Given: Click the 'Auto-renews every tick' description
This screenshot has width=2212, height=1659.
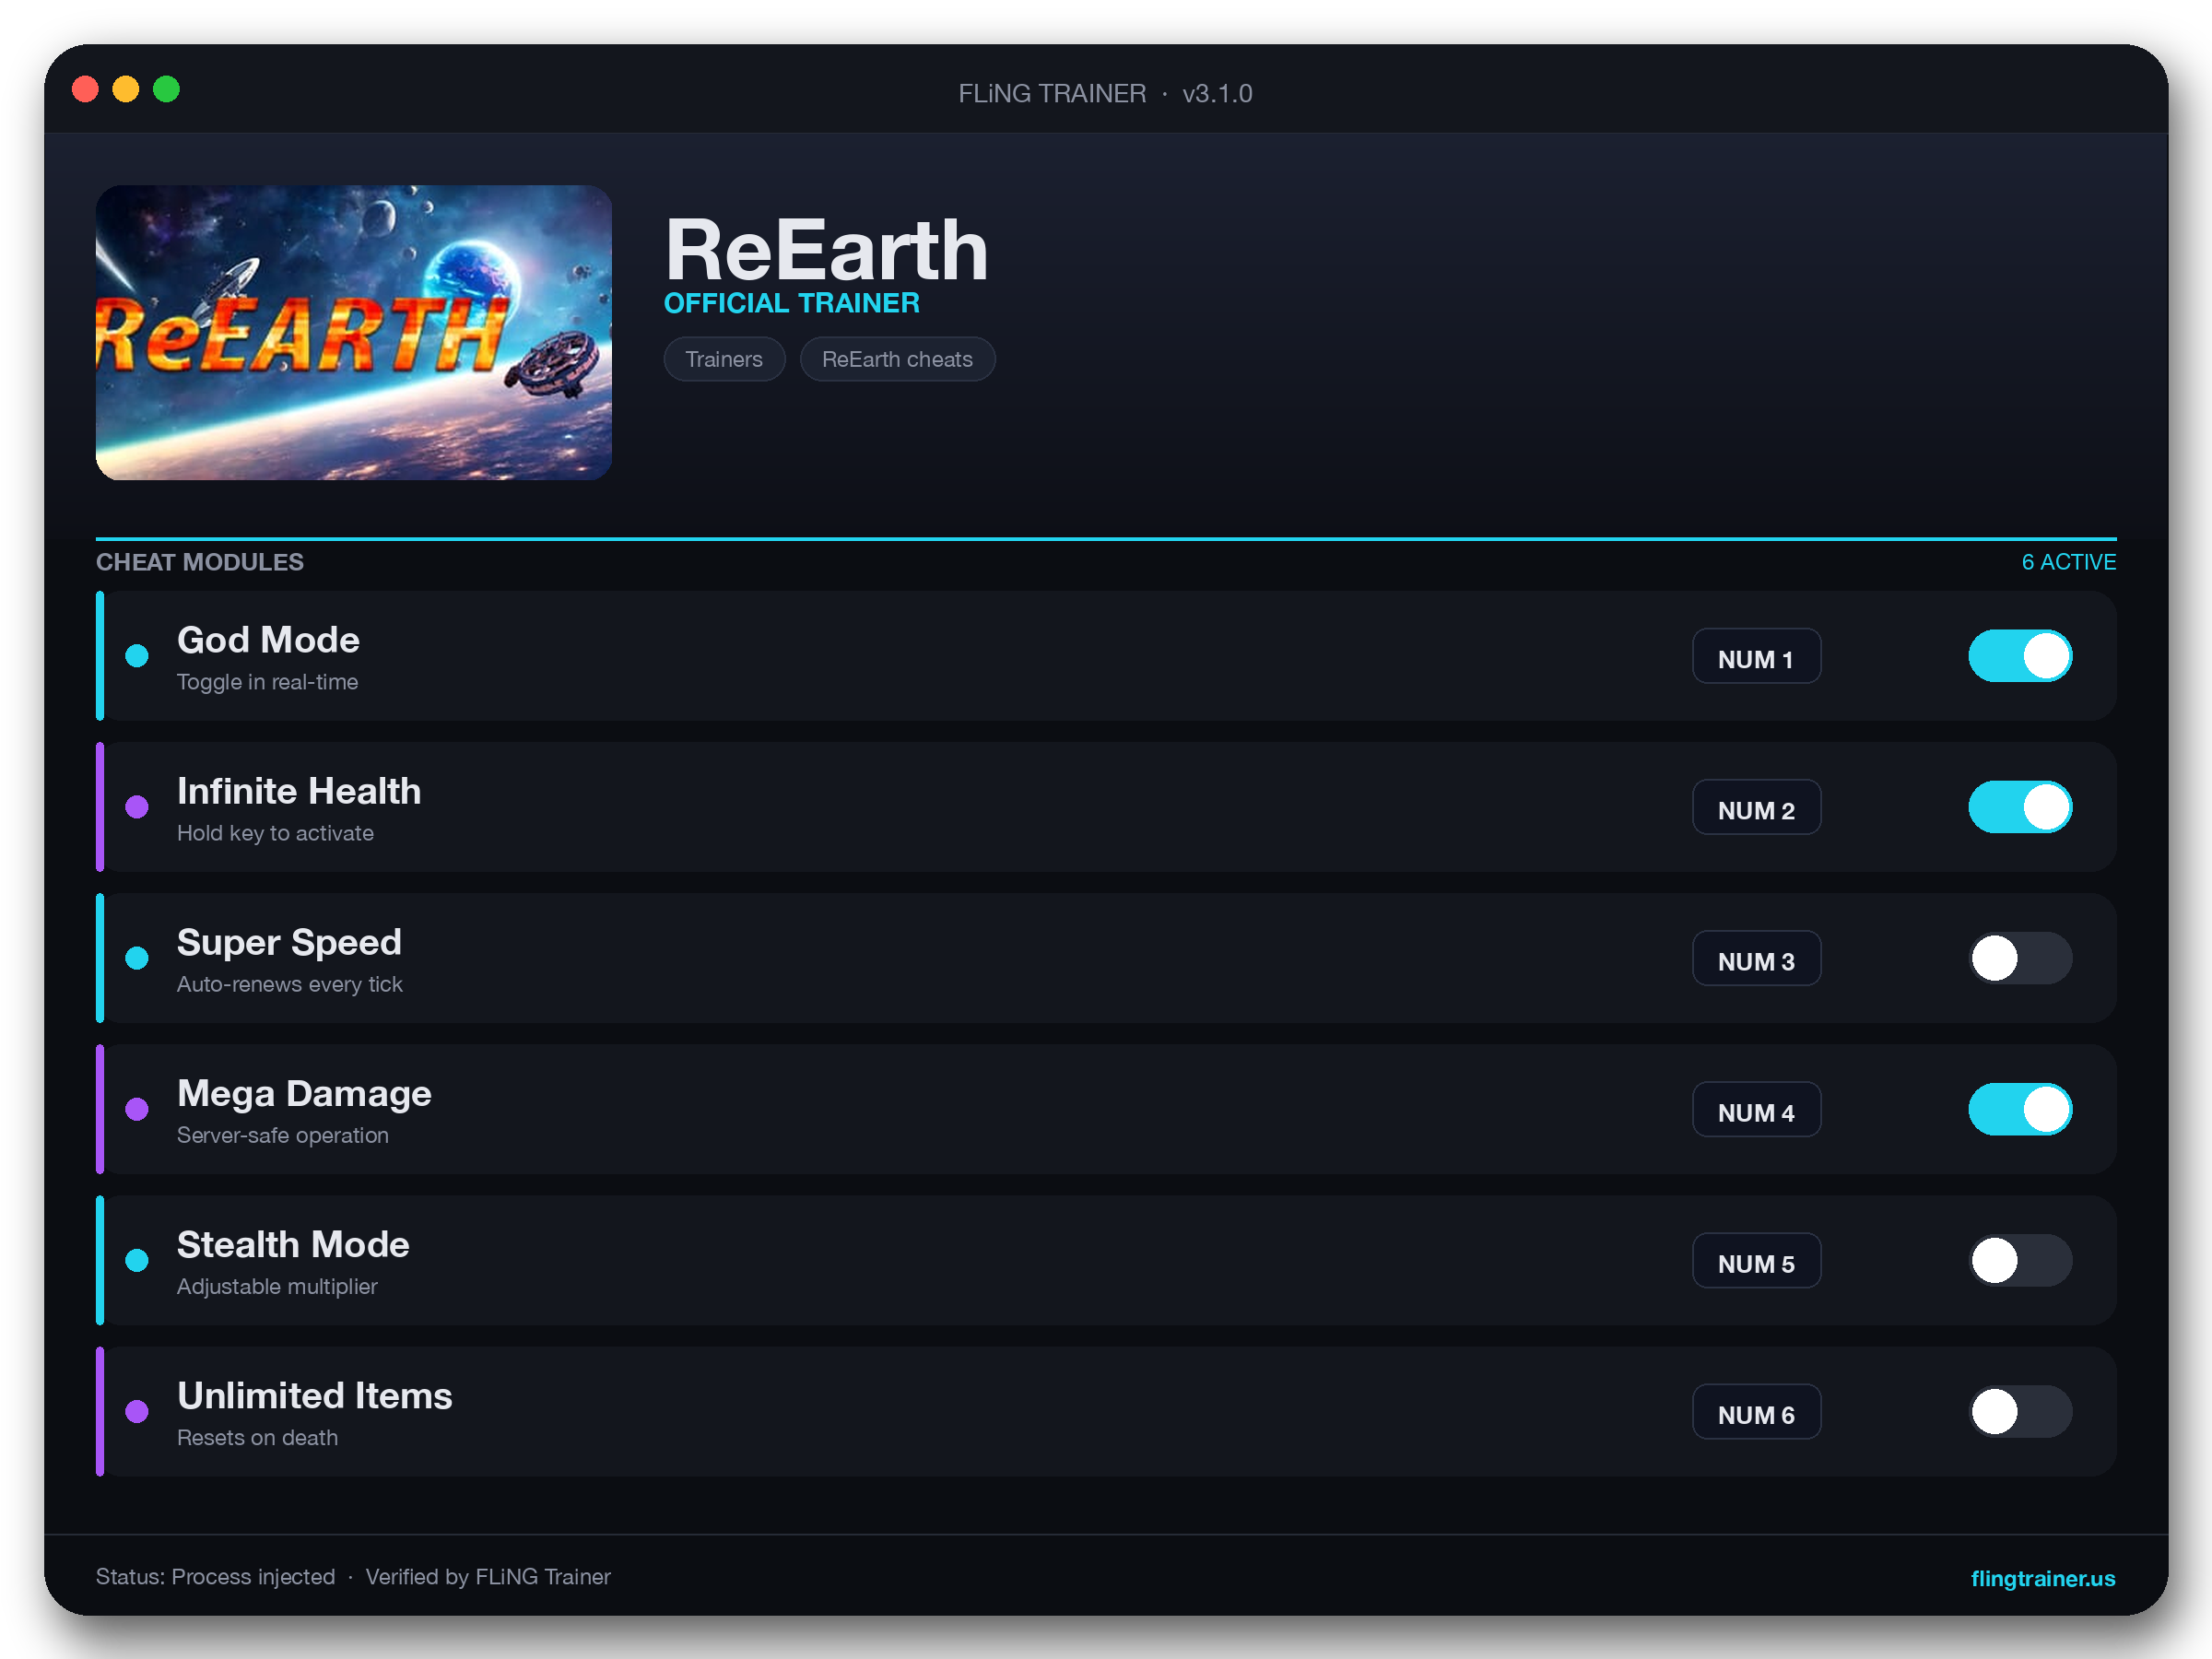Looking at the screenshot, I should [290, 984].
